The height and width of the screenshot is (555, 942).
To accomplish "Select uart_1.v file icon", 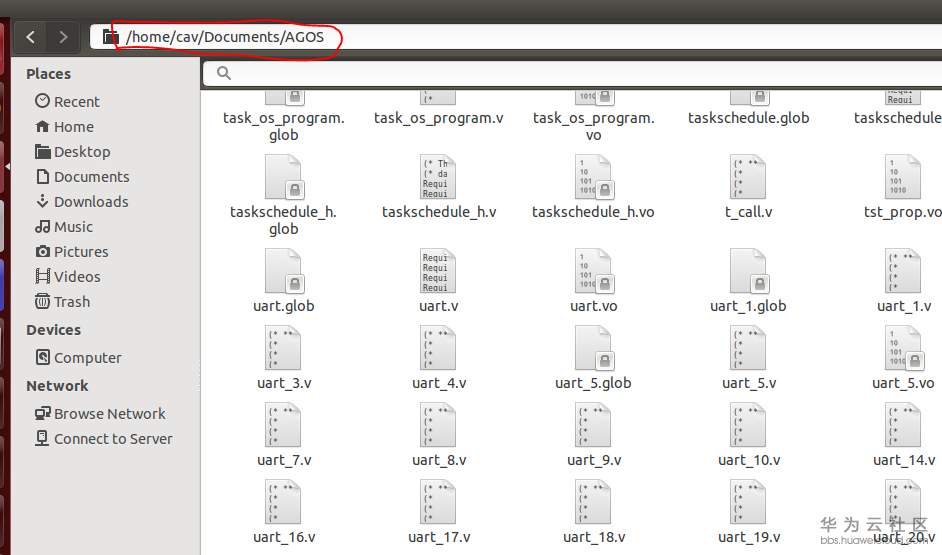I will [903, 271].
